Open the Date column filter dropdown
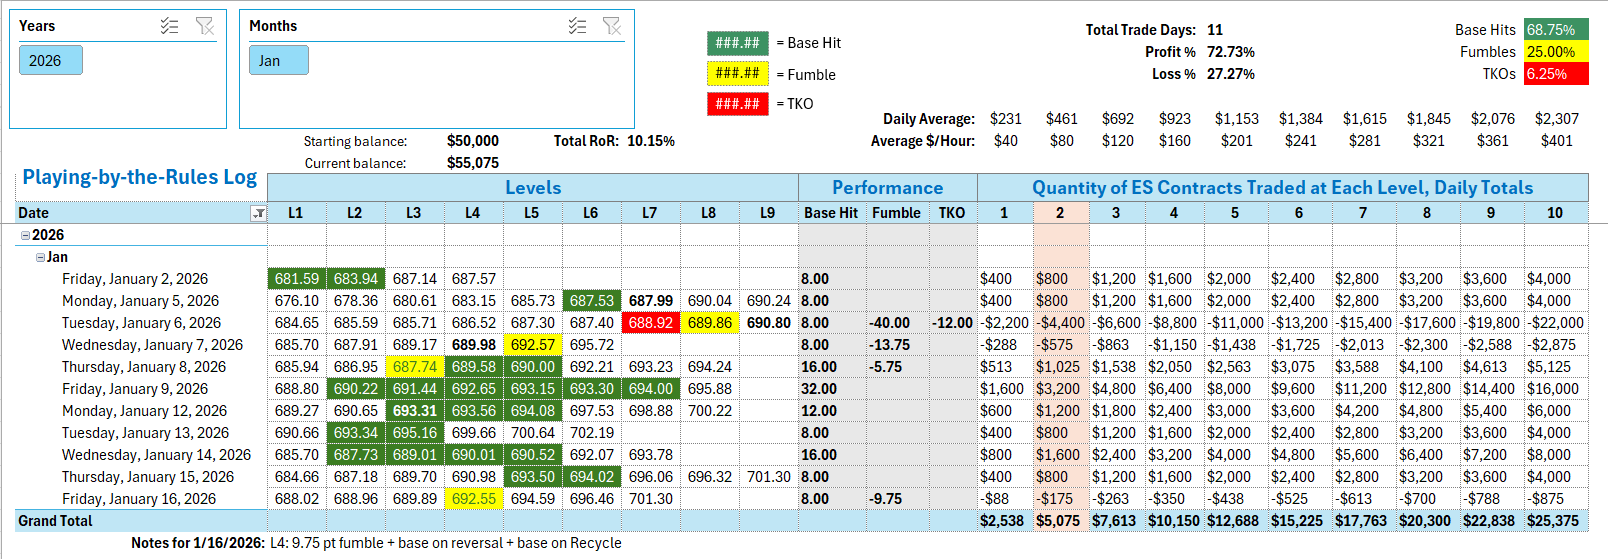Screen dimensions: 1608x559 [258, 213]
